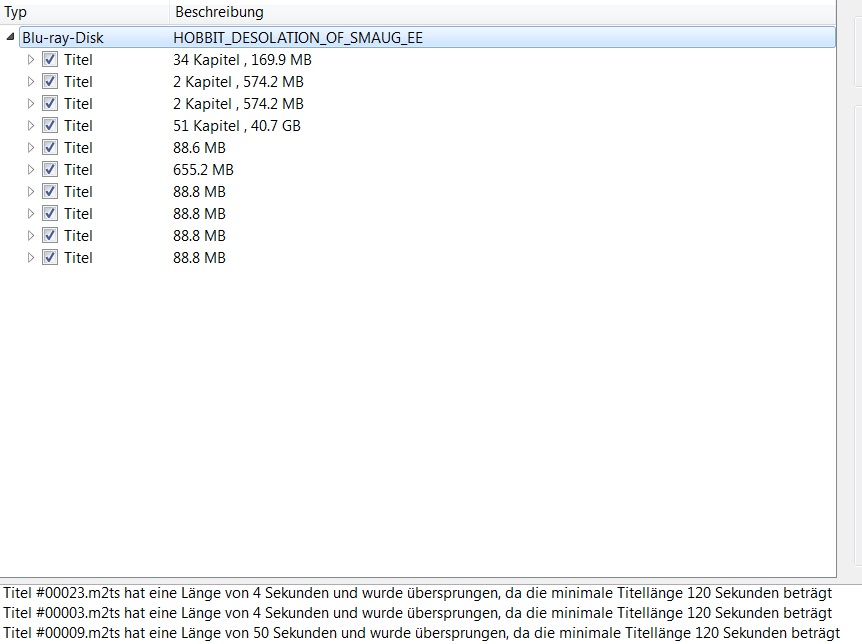862x644 pixels.
Task: Collapse the Blu-ray-Disk tree node
Action: coord(10,37)
